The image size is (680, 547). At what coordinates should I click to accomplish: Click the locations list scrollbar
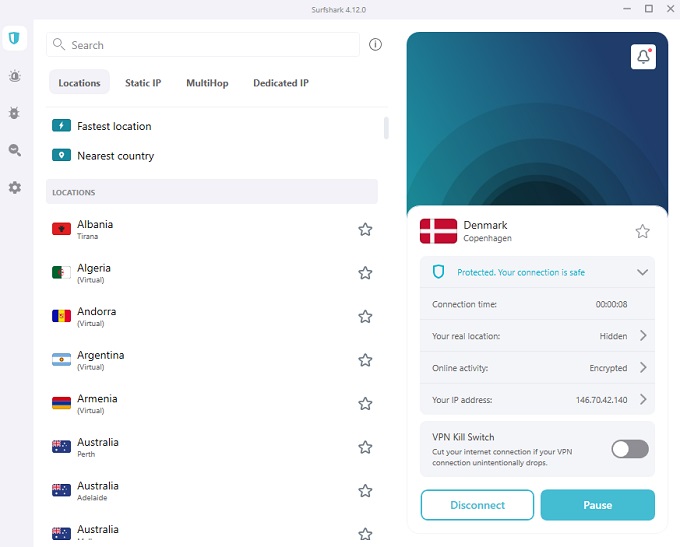pyautogui.click(x=386, y=128)
